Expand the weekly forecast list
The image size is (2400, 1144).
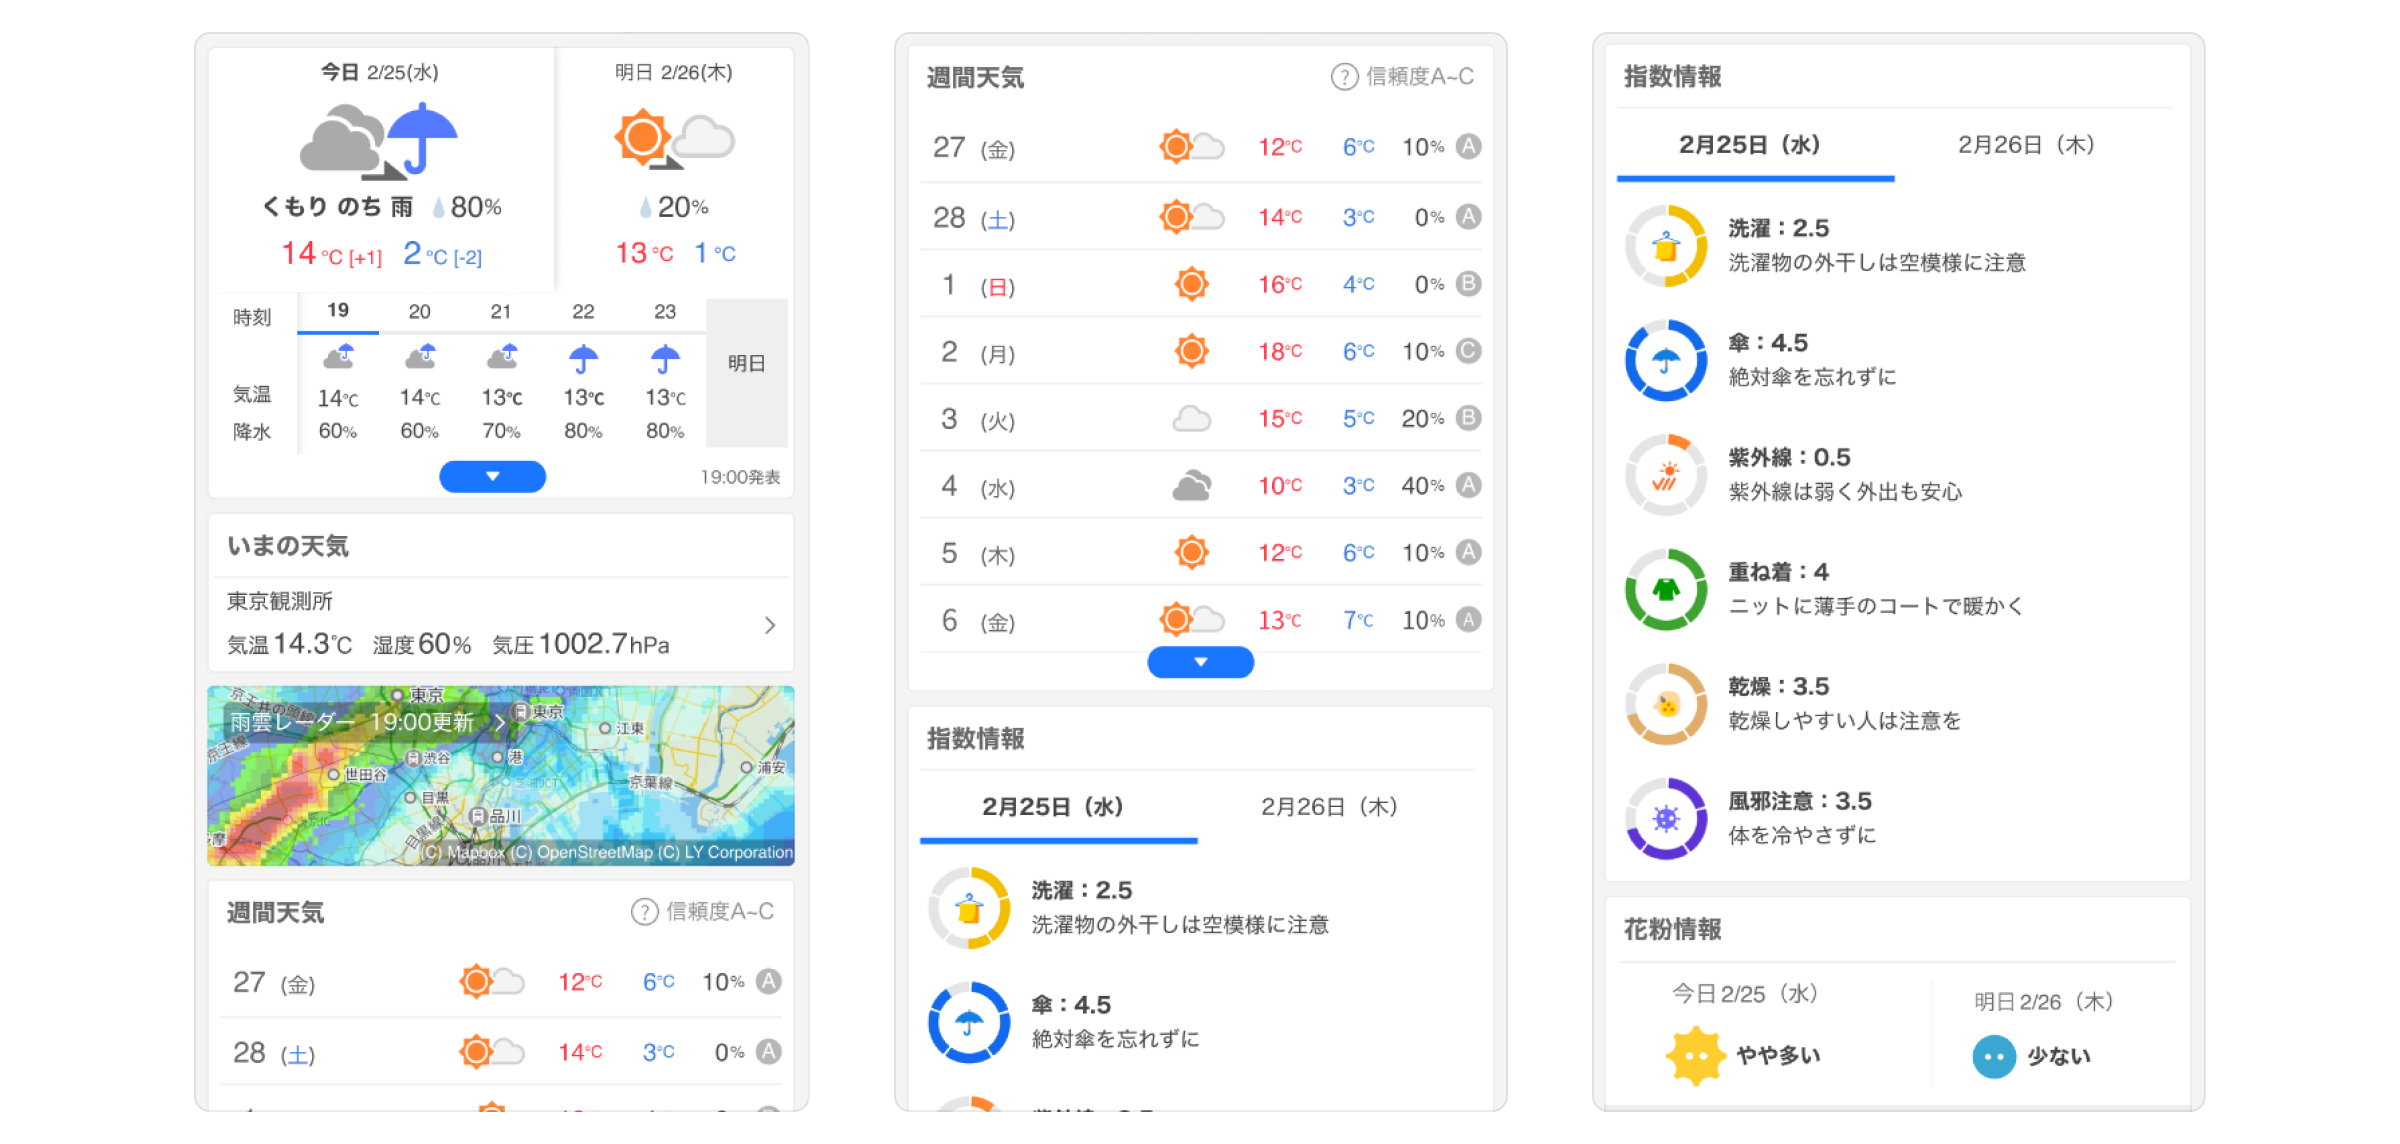(x=1199, y=662)
